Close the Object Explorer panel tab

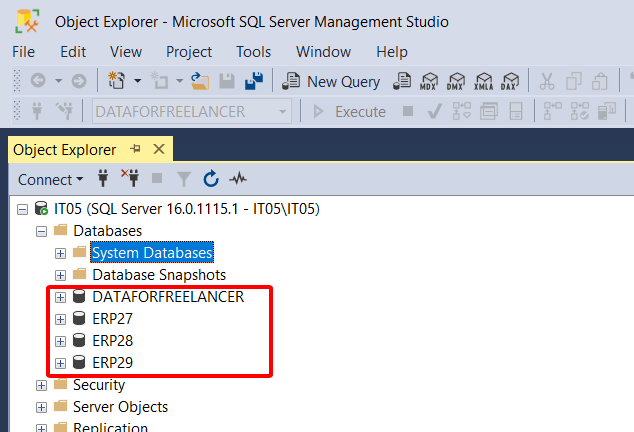tap(158, 150)
